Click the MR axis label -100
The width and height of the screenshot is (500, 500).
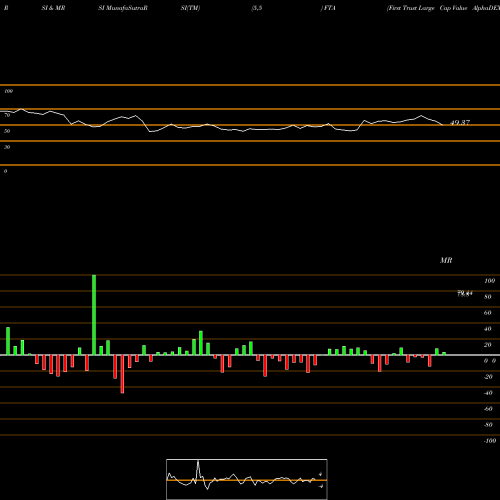coord(490,441)
